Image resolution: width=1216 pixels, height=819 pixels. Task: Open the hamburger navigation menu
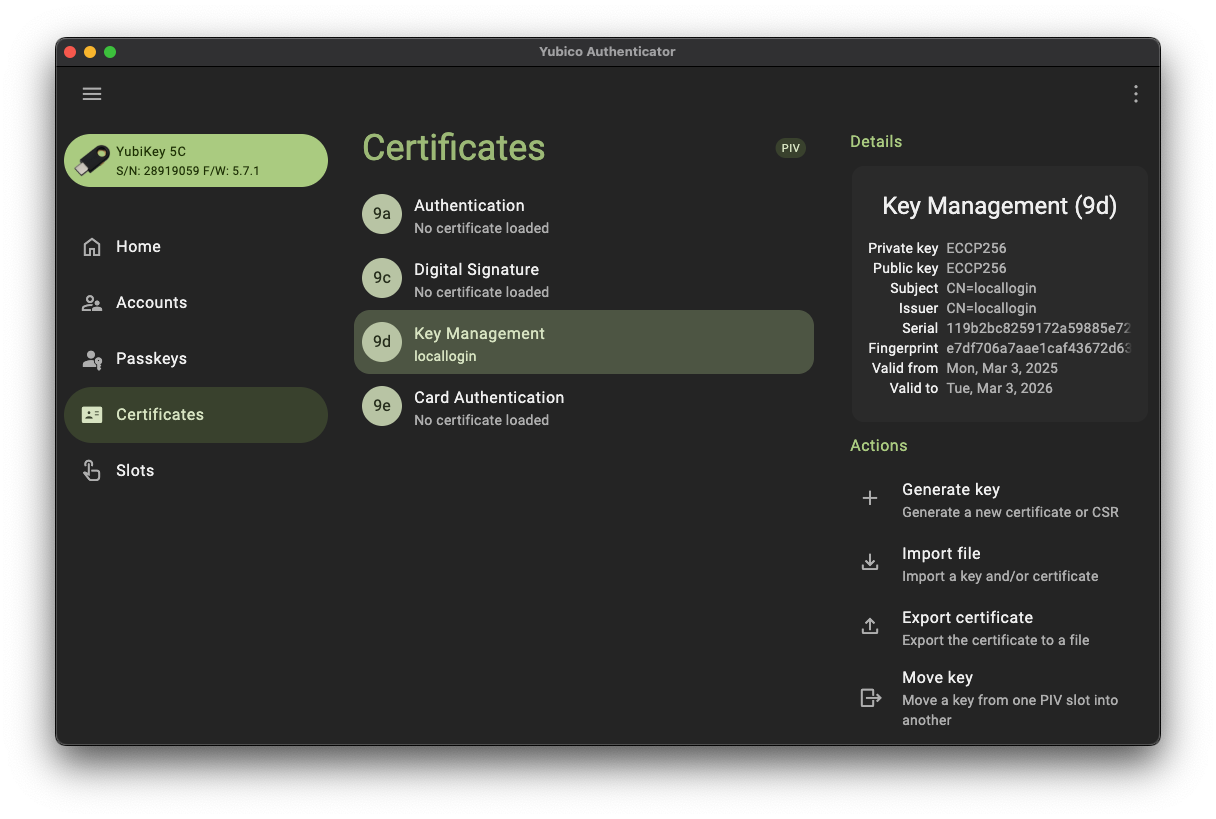[x=92, y=94]
